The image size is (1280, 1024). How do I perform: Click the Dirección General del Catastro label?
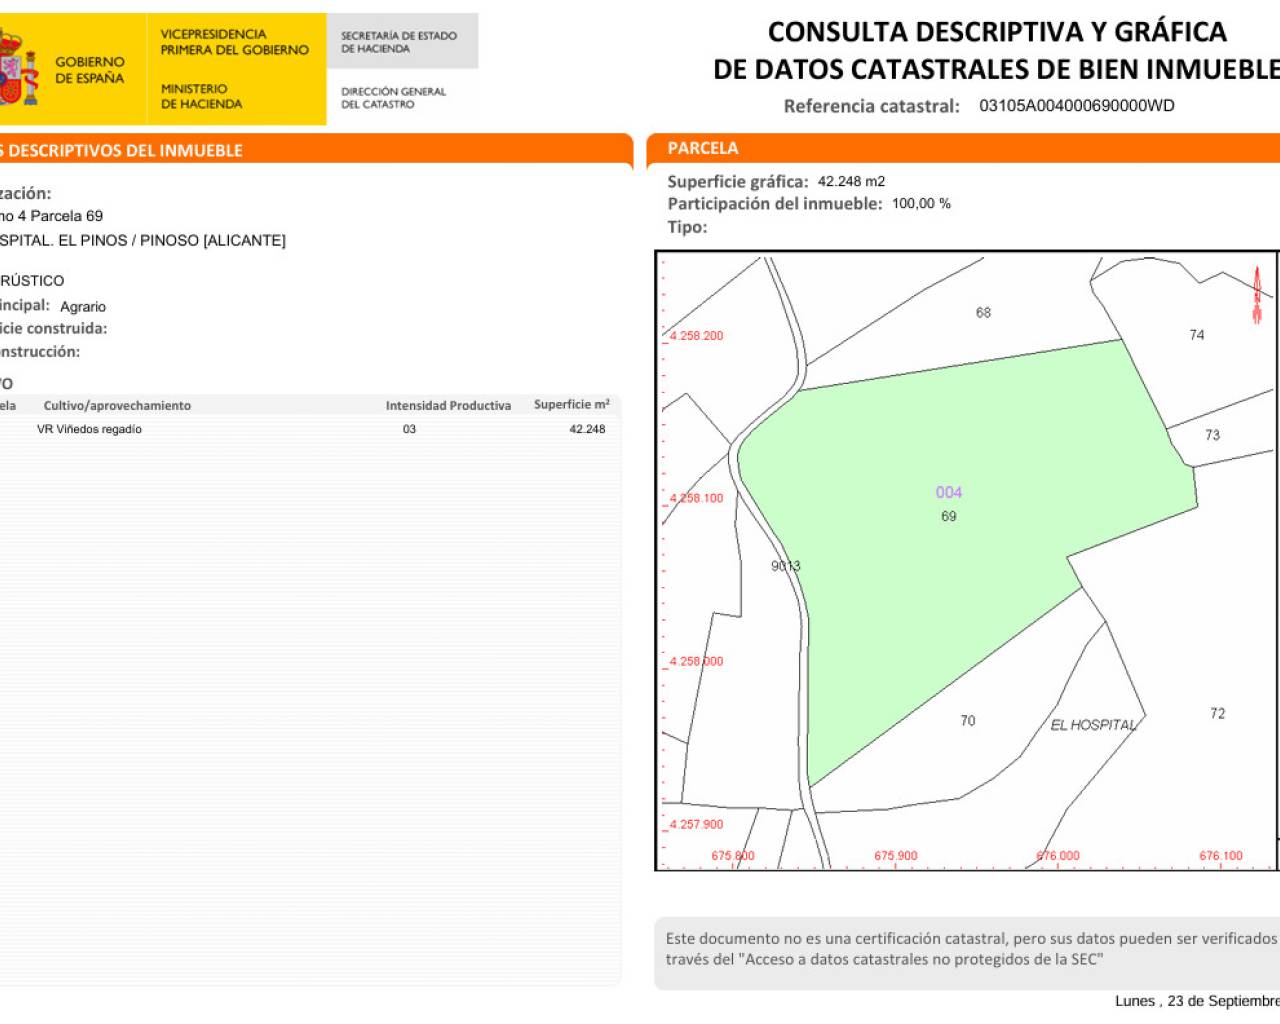pos(393,97)
